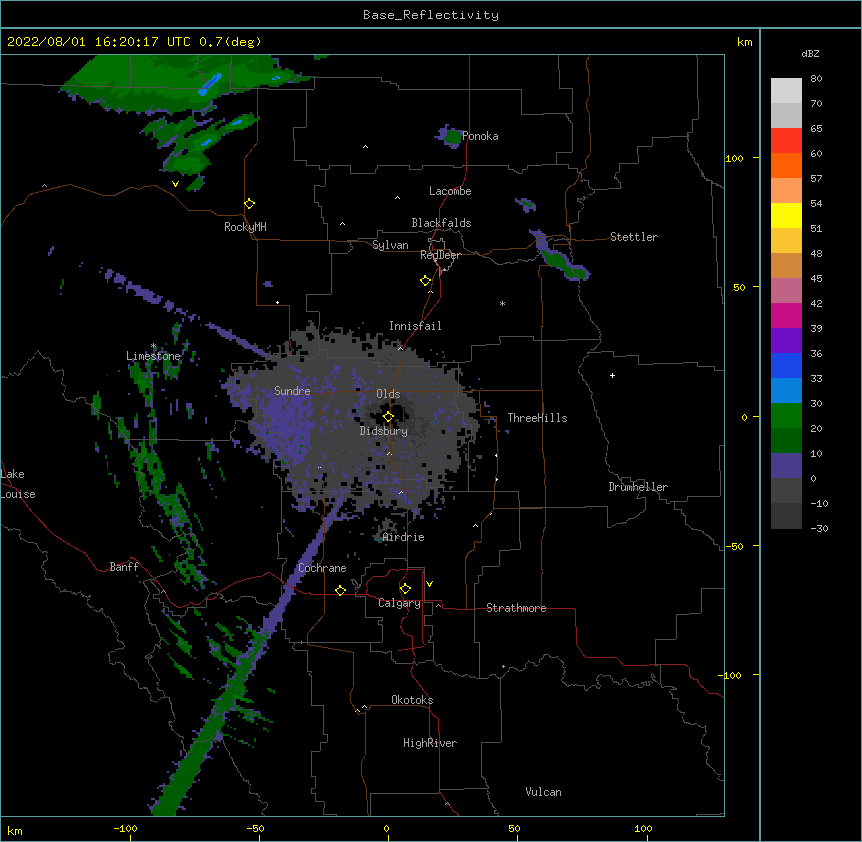Click the dBZ legend heading
The image size is (862, 842).
pos(810,54)
